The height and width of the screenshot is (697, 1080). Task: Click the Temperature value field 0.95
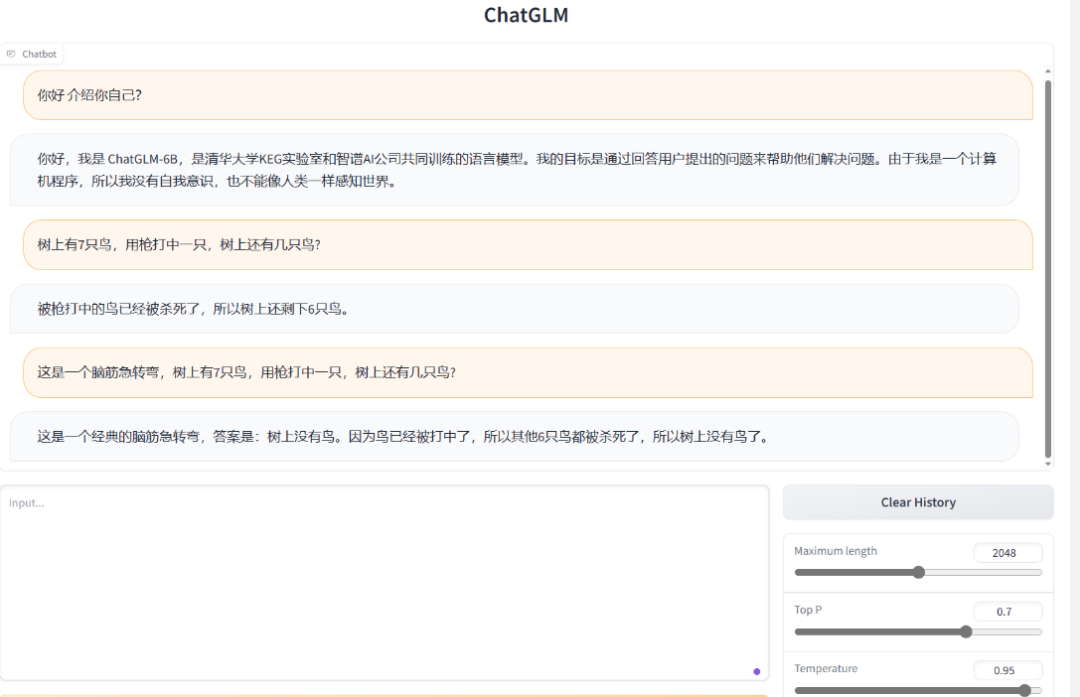click(1008, 670)
